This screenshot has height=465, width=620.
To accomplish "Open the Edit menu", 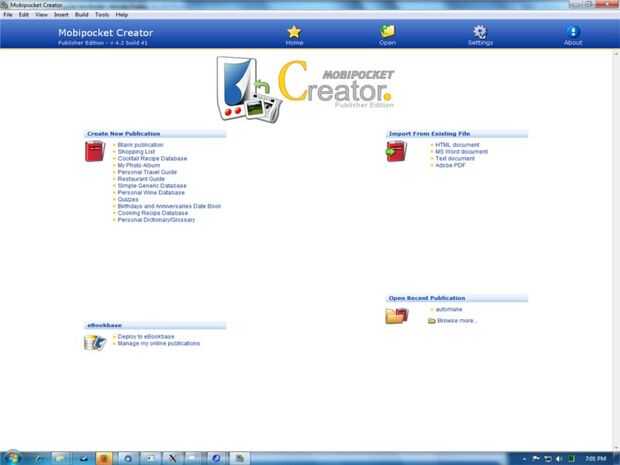I will (x=24, y=15).
